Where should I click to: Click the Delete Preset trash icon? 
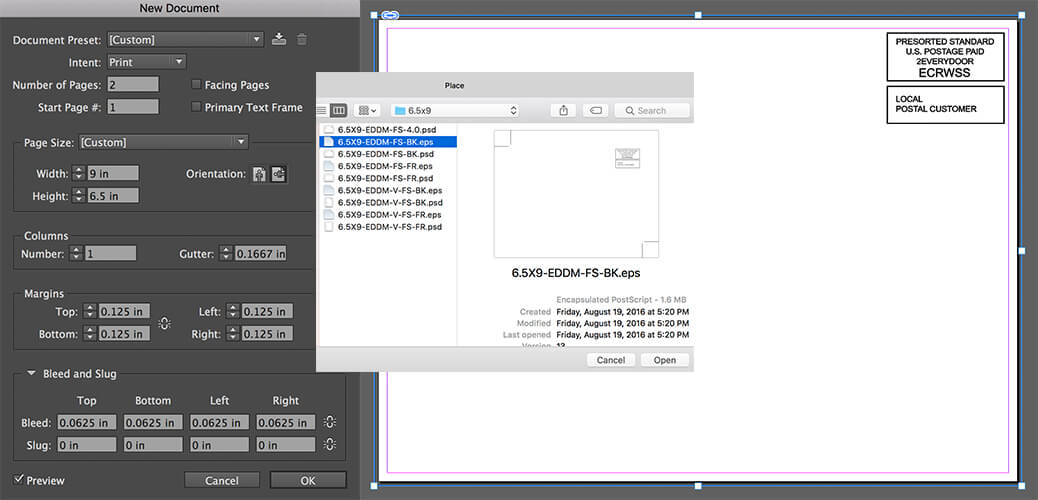point(302,39)
